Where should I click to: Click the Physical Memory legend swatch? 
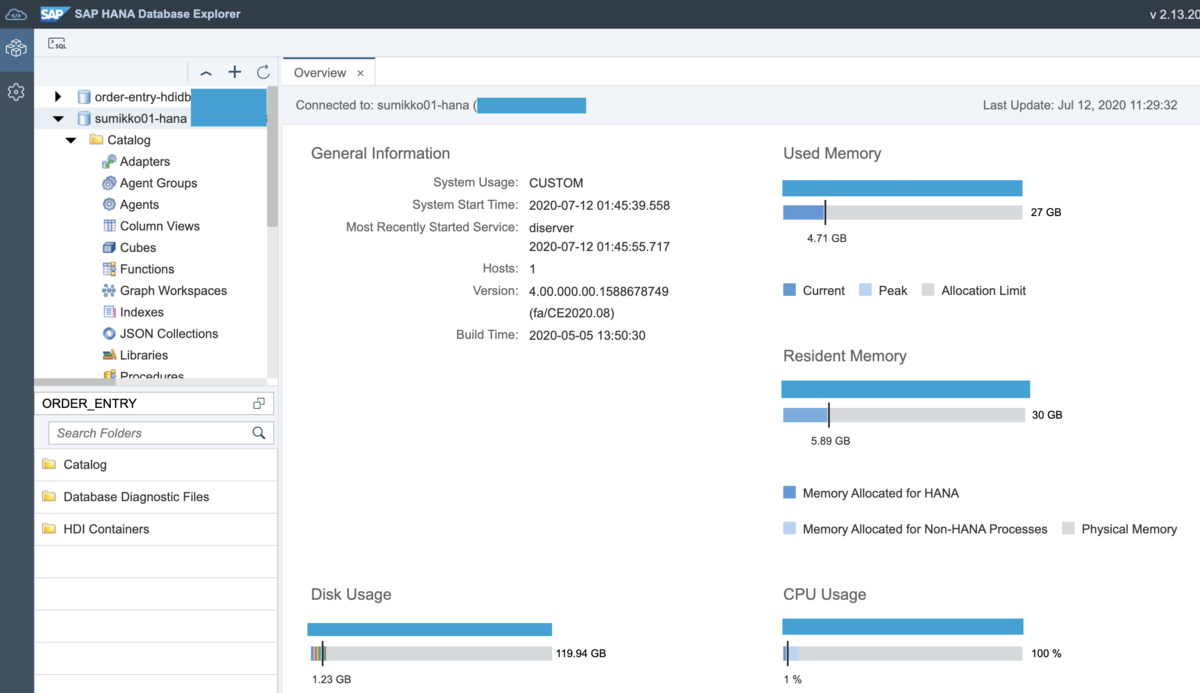(x=1068, y=528)
